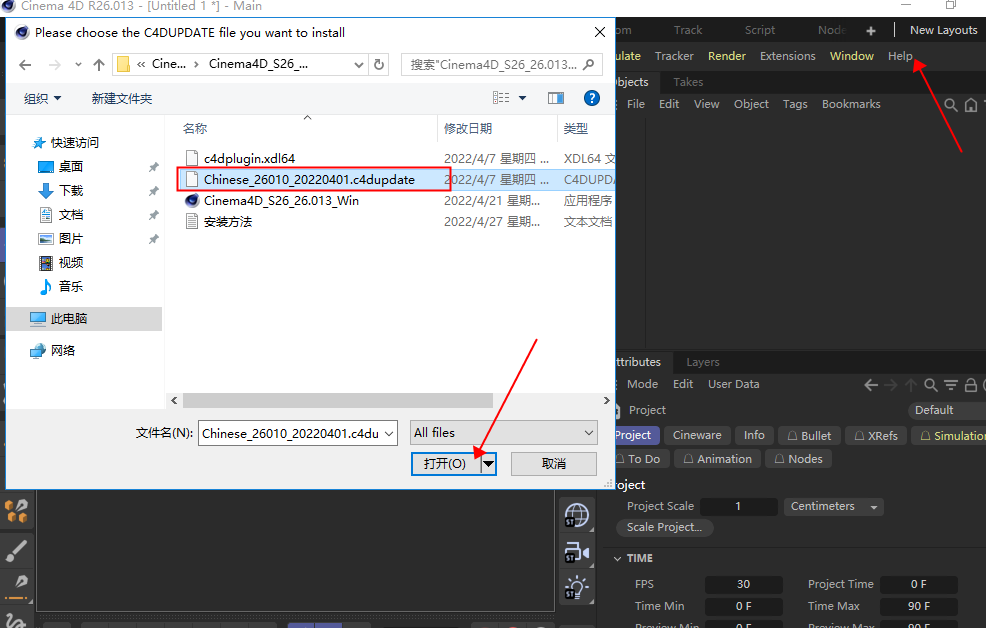This screenshot has height=628, width=986.
Task: Click the change view layout icon
Action: point(501,98)
